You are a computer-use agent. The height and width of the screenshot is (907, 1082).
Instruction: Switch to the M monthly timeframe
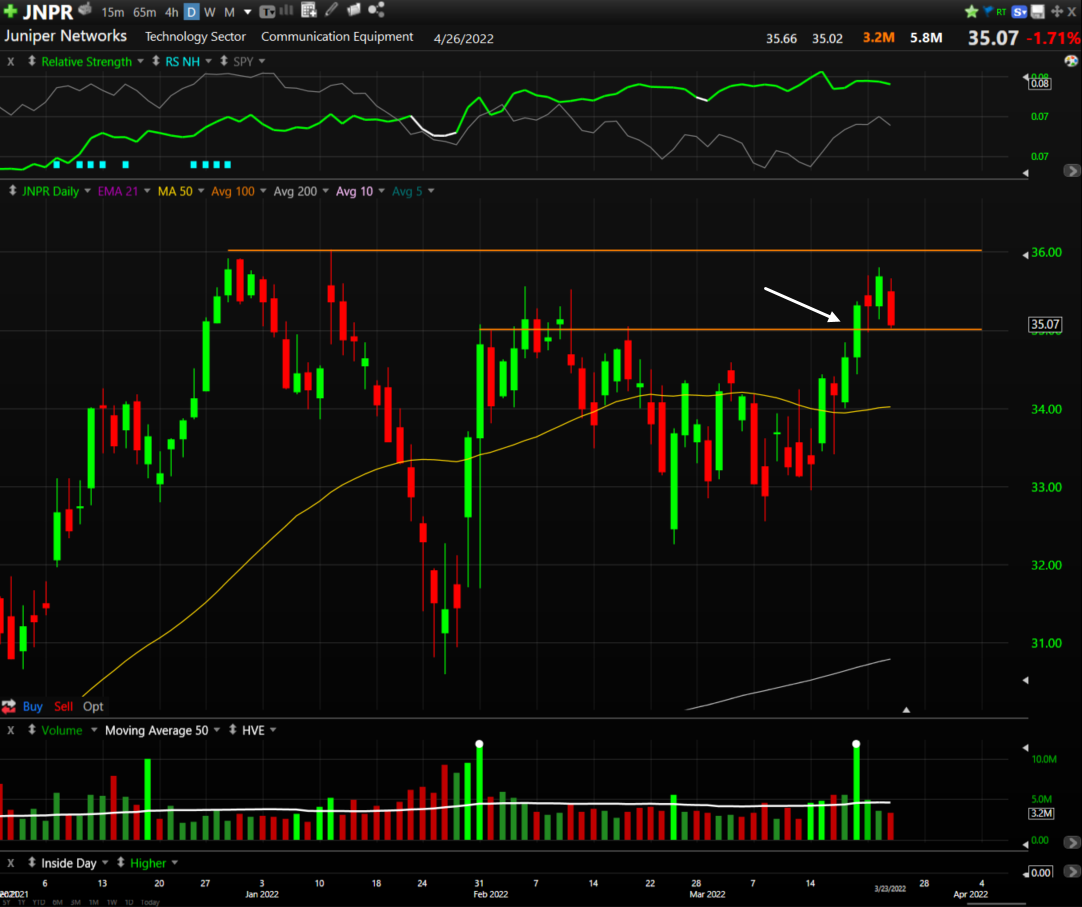(x=229, y=12)
